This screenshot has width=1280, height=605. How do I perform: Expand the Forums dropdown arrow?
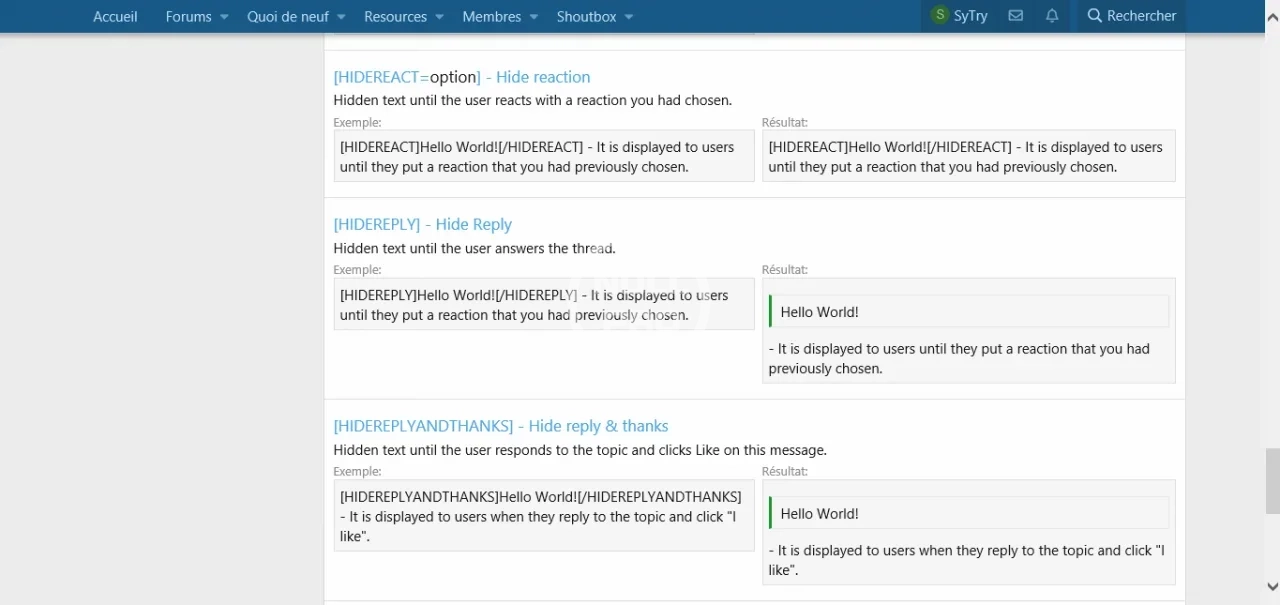(x=224, y=17)
